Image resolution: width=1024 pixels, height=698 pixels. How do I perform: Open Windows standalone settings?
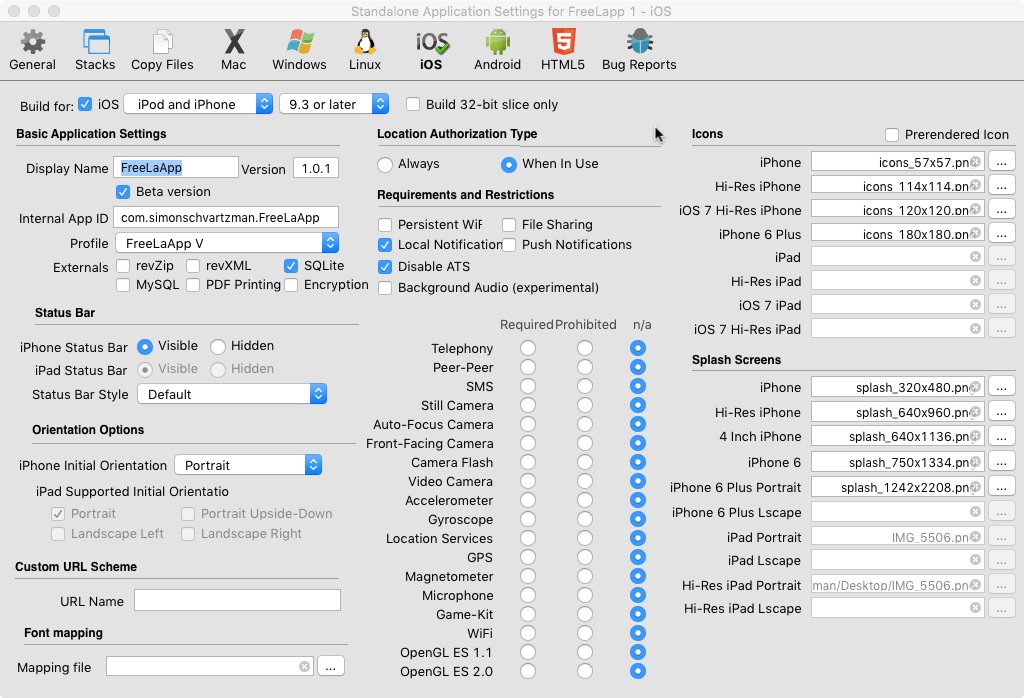[299, 50]
